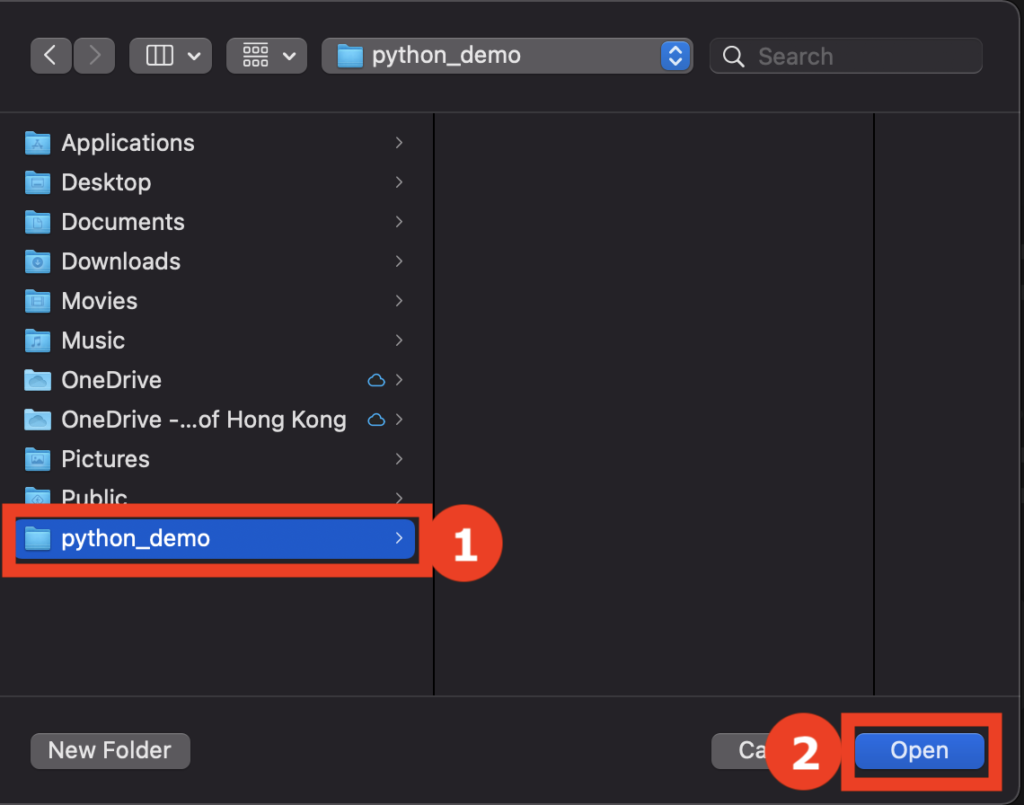
Task: Open the Downloads folder icon
Action: [x=37, y=261]
